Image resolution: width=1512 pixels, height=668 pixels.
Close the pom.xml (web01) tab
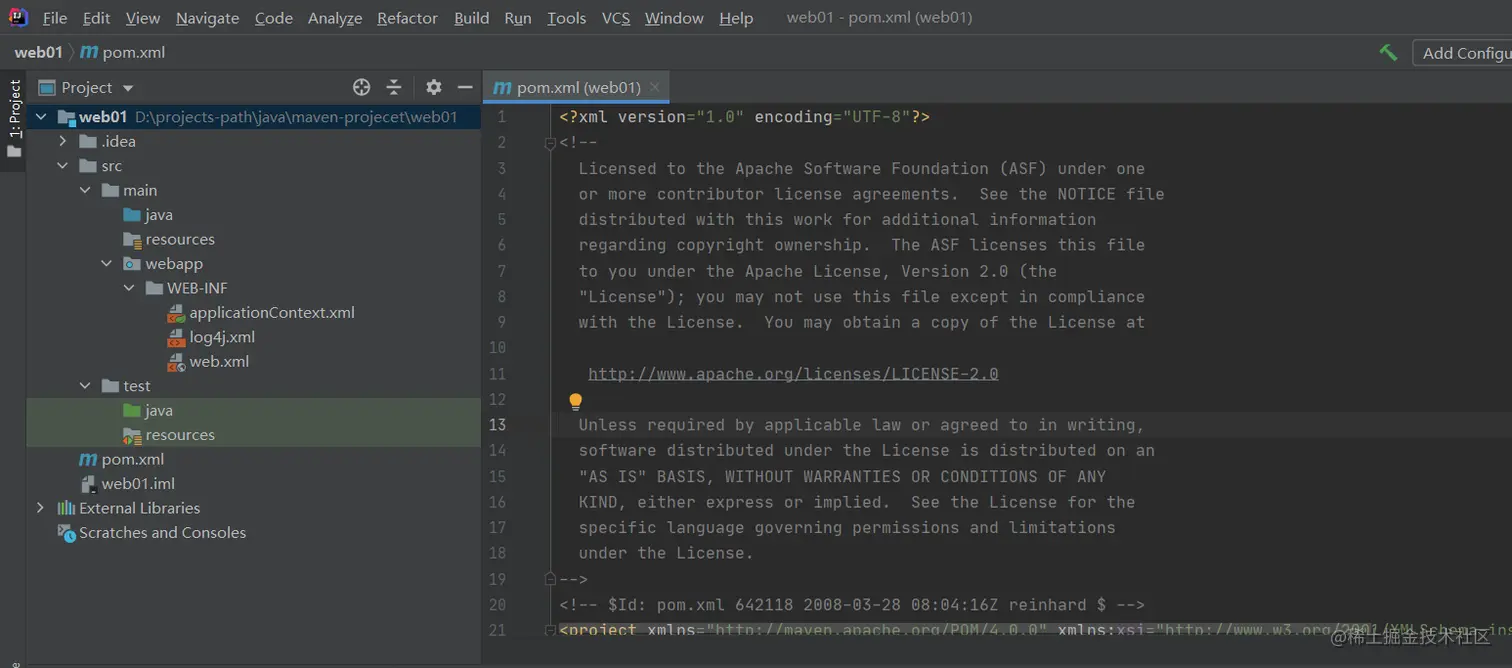tap(655, 88)
